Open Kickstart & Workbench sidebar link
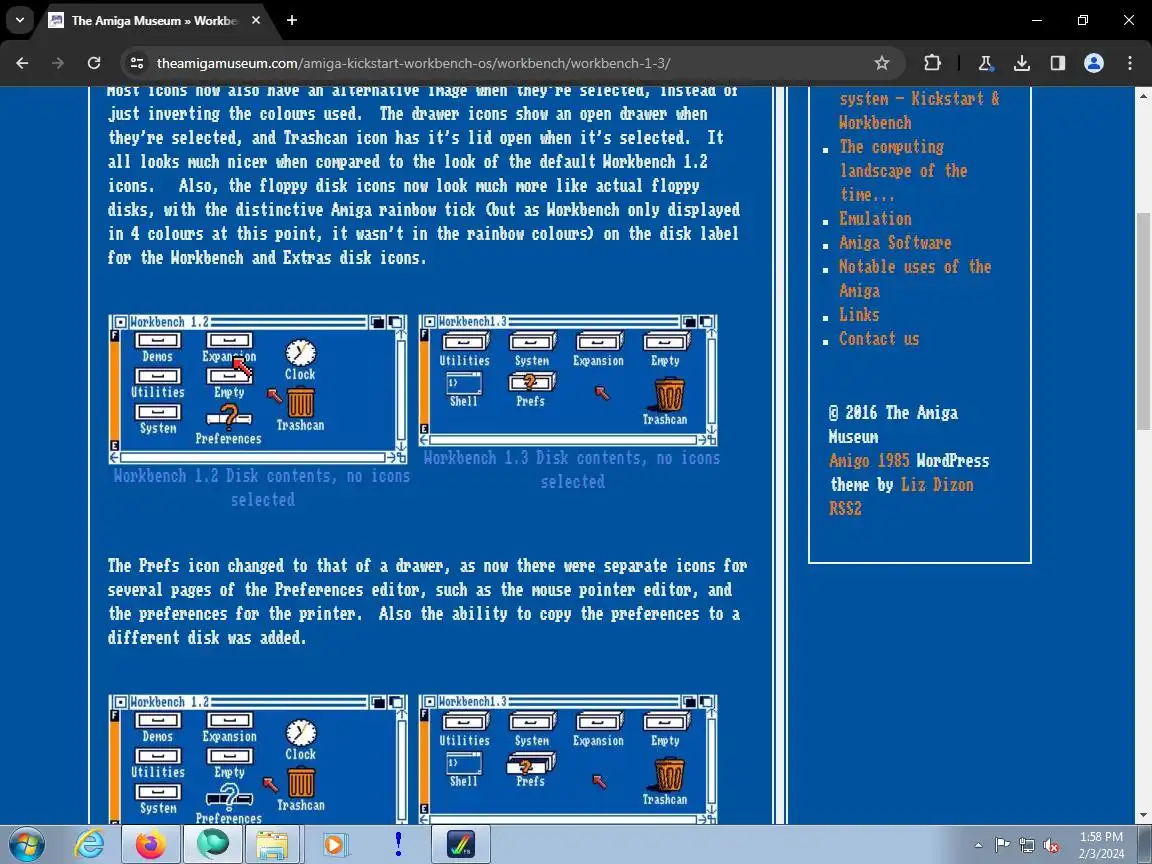1152x864 pixels. coord(919,110)
